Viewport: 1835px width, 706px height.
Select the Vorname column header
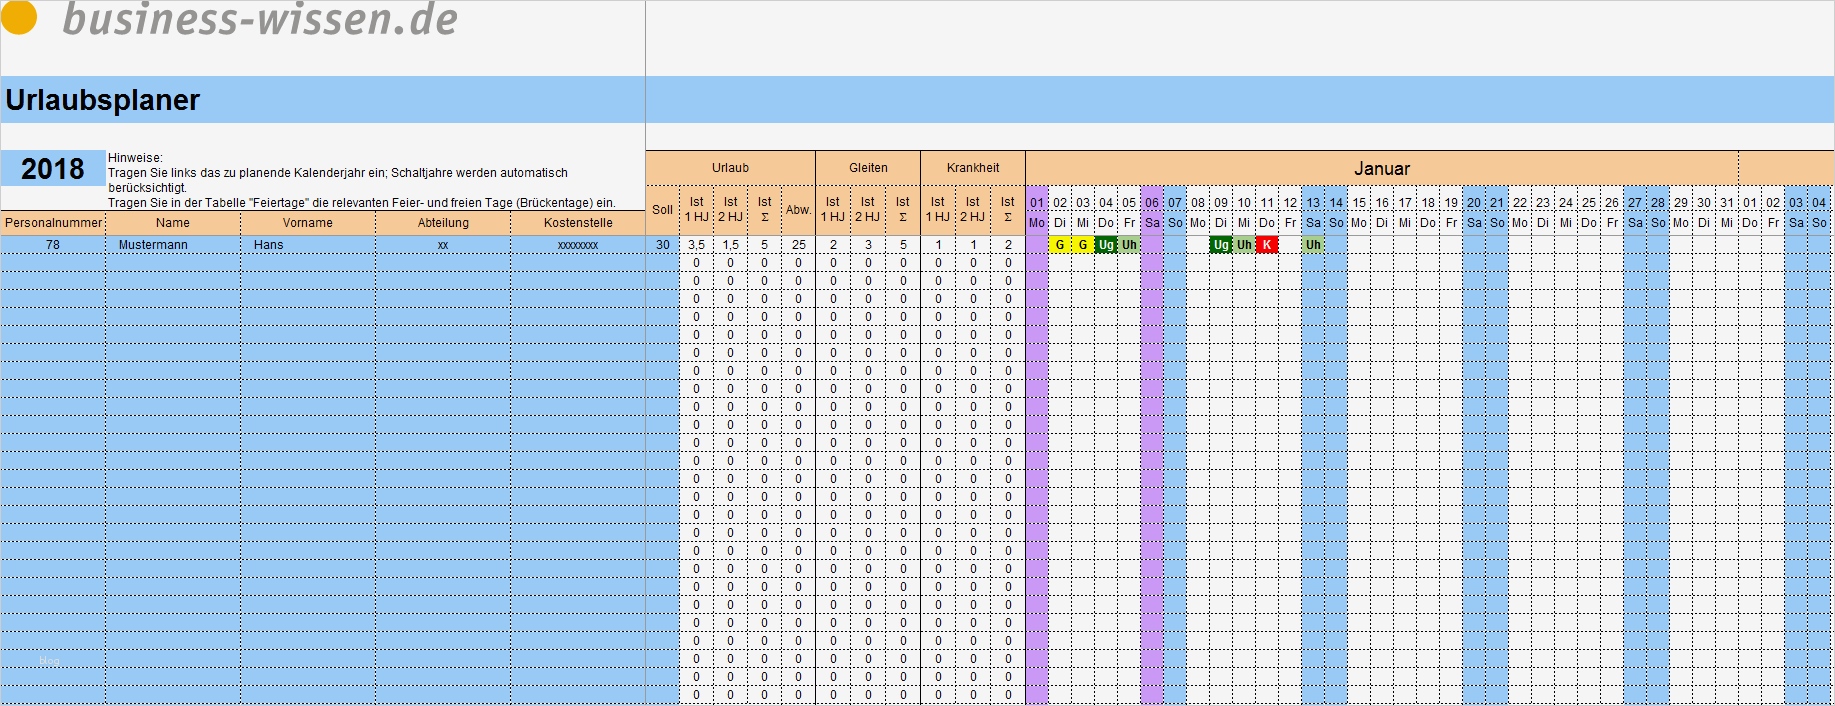[x=308, y=223]
